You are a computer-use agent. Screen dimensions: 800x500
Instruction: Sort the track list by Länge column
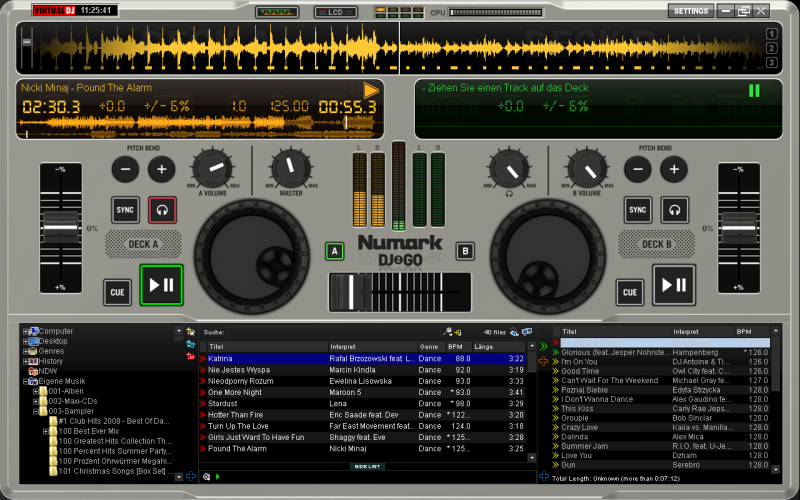pos(498,346)
